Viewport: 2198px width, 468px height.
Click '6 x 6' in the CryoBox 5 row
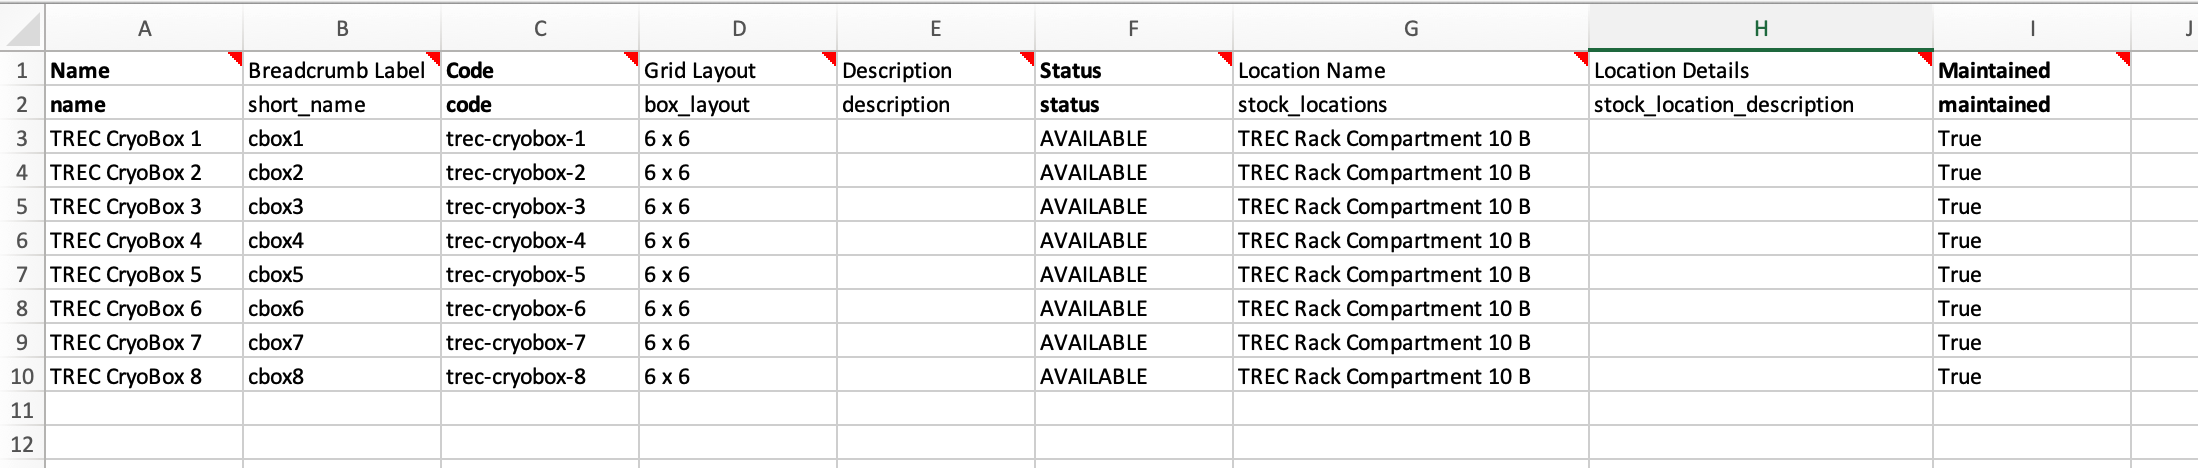[x=738, y=274]
